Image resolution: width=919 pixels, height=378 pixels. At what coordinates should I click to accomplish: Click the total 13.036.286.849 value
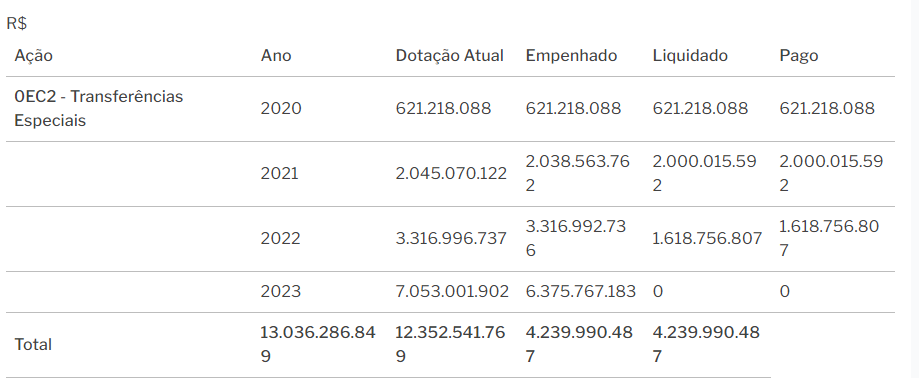tap(318, 345)
